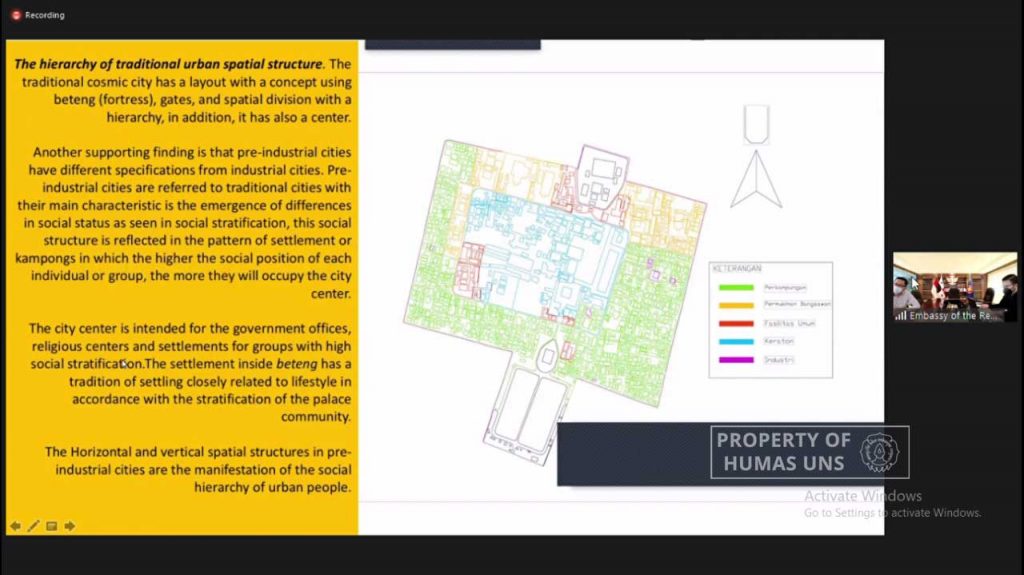Click the green Perkampungan legend swatch
Screen dimensions: 1024x575
pos(736,288)
